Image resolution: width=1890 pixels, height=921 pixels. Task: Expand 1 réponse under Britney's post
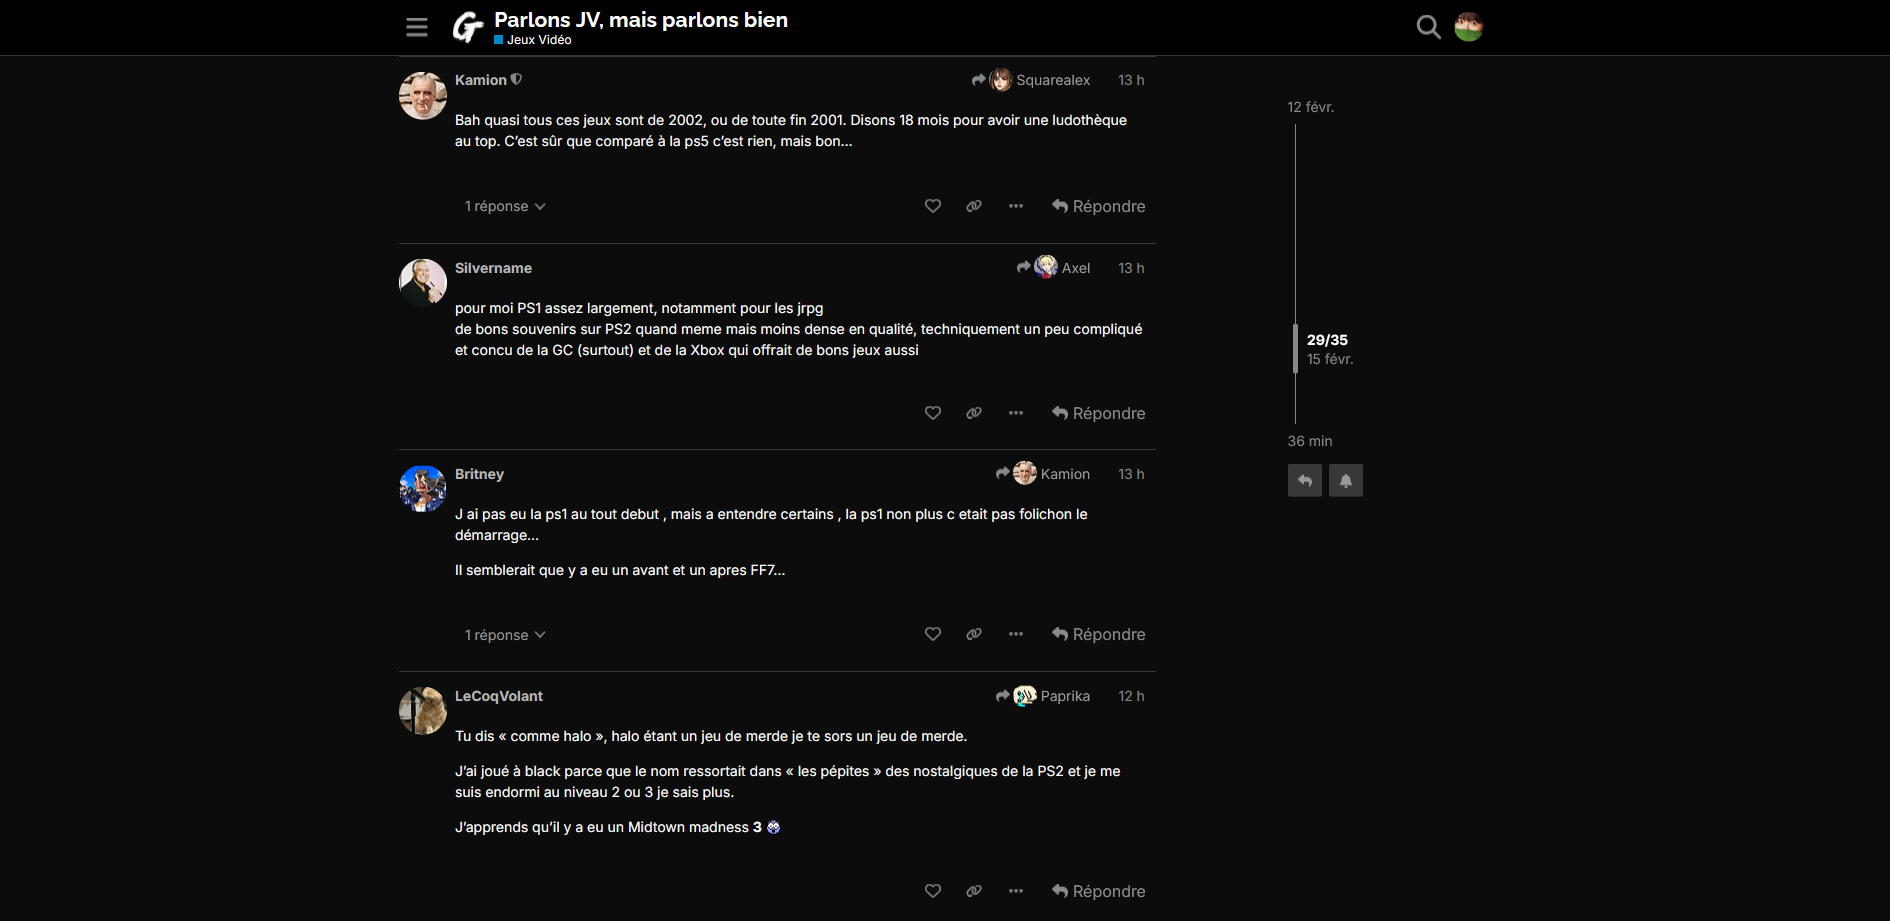point(505,635)
